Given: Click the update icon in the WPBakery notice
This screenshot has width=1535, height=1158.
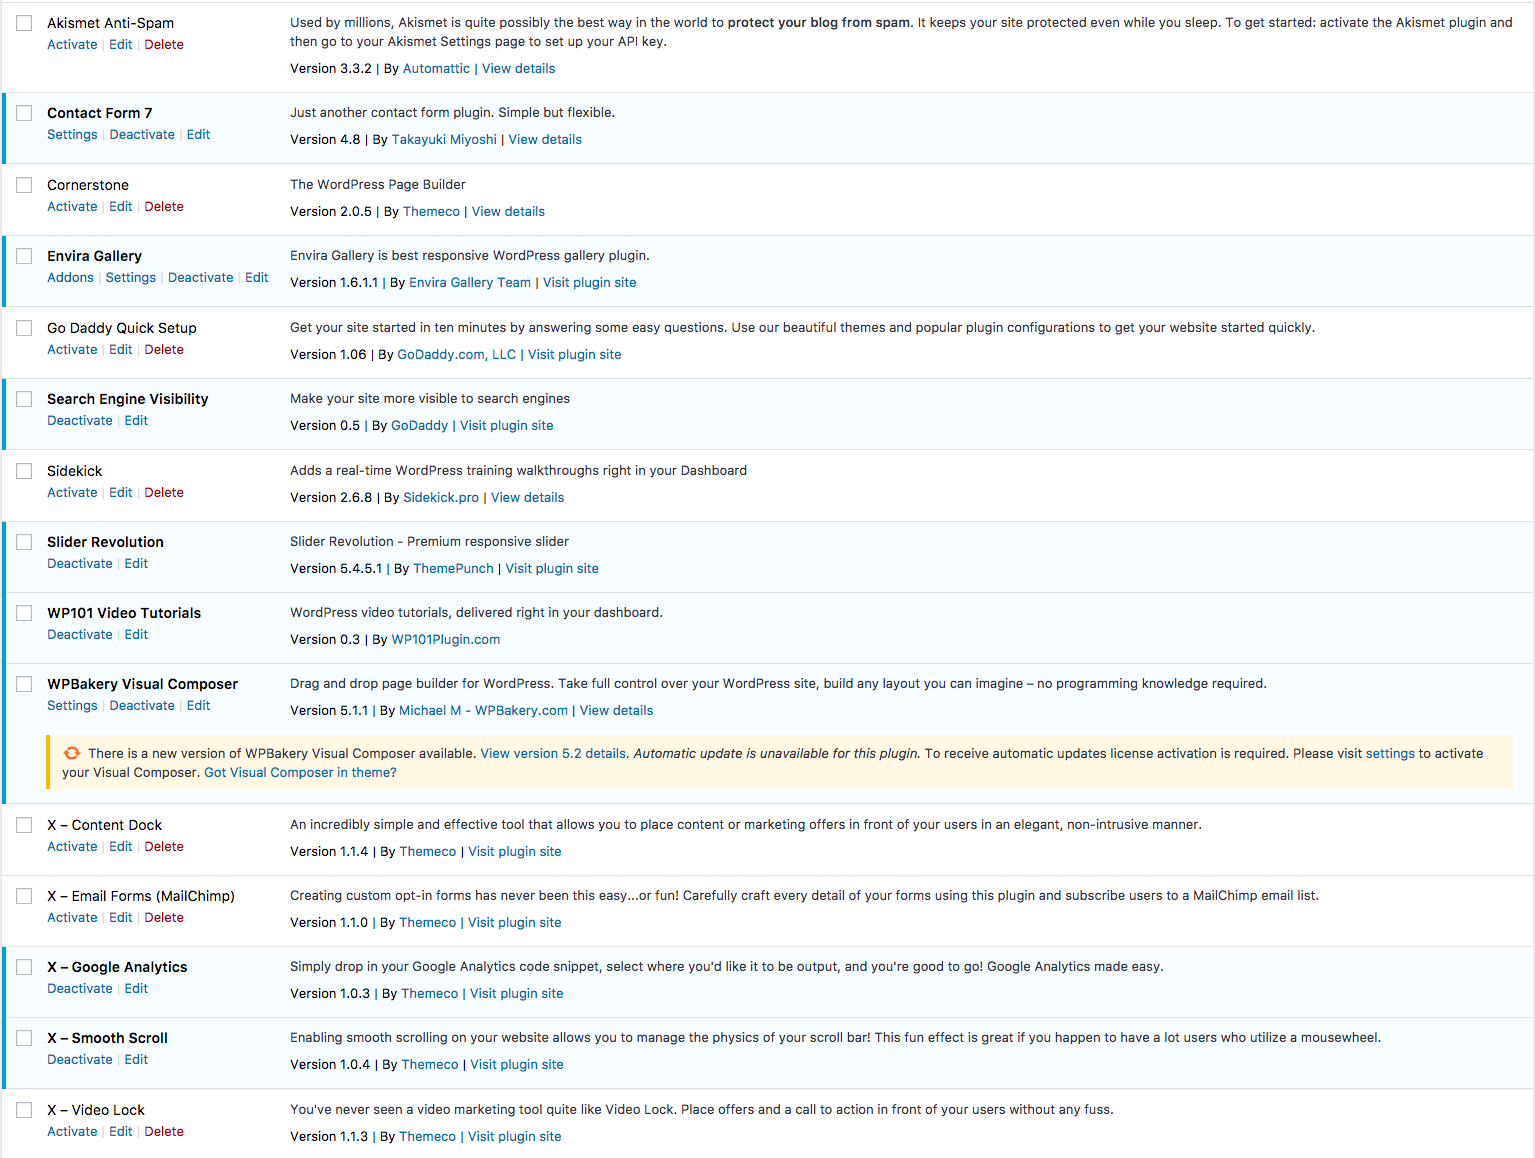Looking at the screenshot, I should point(72,753).
